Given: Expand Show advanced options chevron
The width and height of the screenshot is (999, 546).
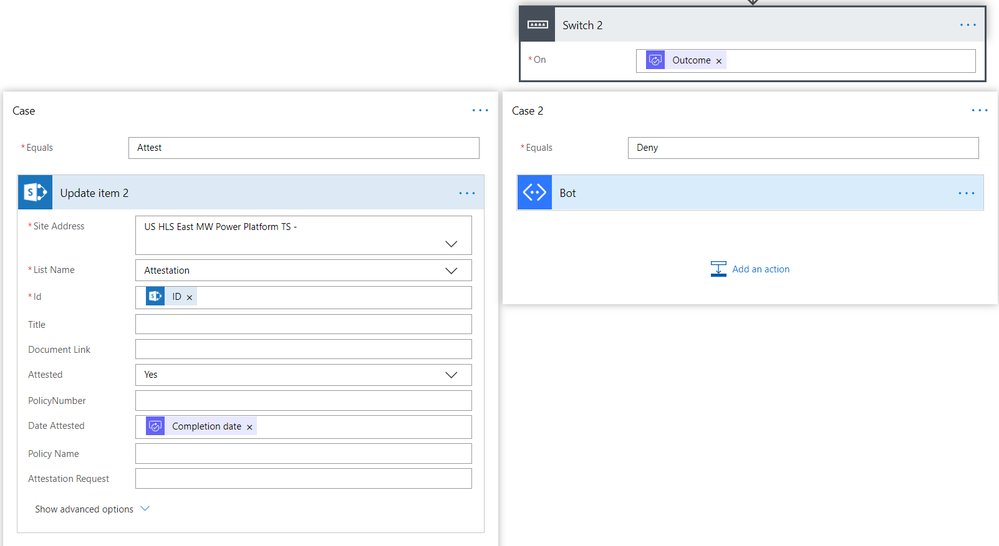Looking at the screenshot, I should pos(145,508).
